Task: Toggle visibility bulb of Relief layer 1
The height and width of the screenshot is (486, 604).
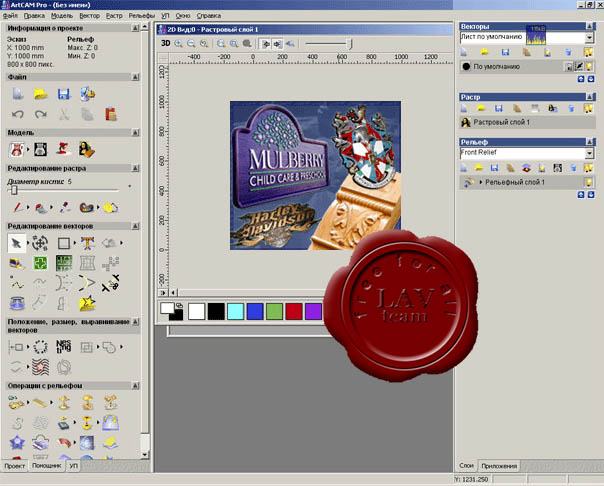Action: pyautogui.click(x=589, y=182)
